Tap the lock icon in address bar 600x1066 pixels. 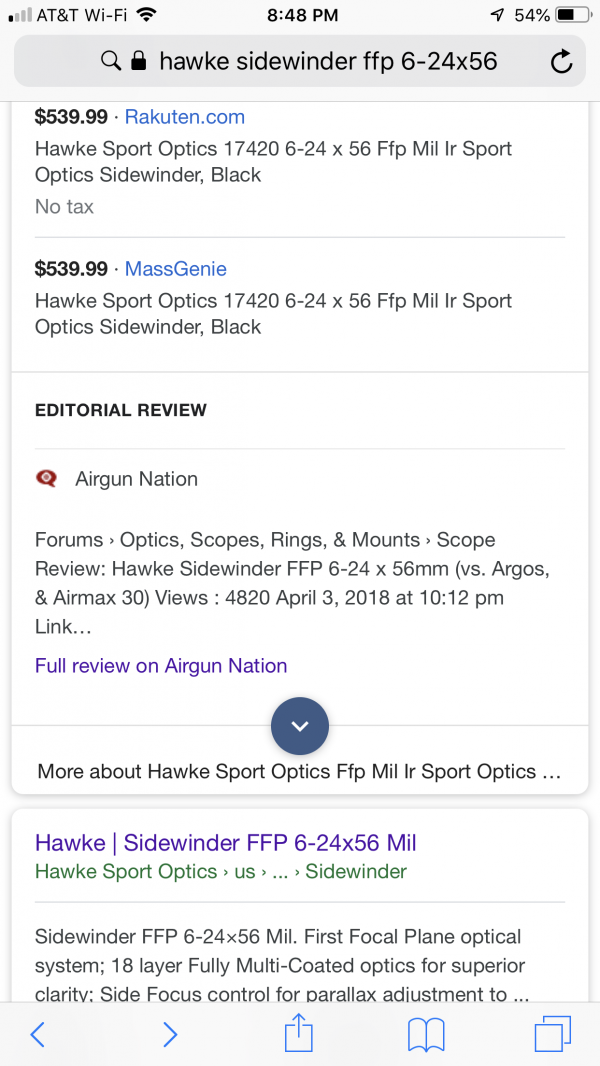(138, 62)
